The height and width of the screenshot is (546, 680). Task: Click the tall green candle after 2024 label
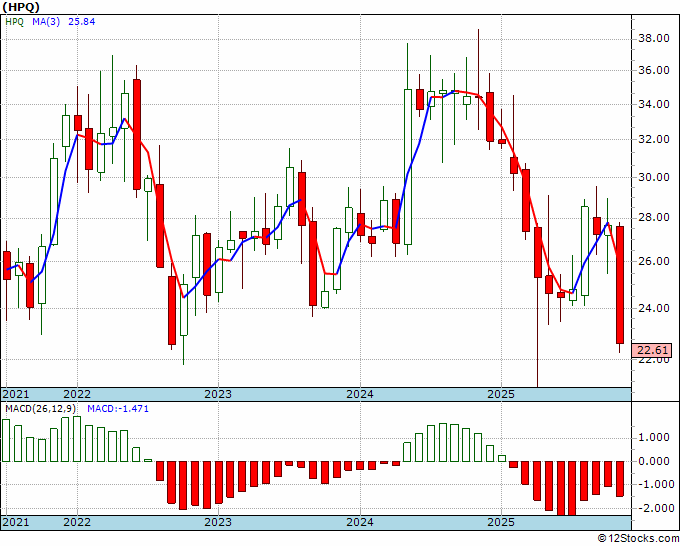408,167
